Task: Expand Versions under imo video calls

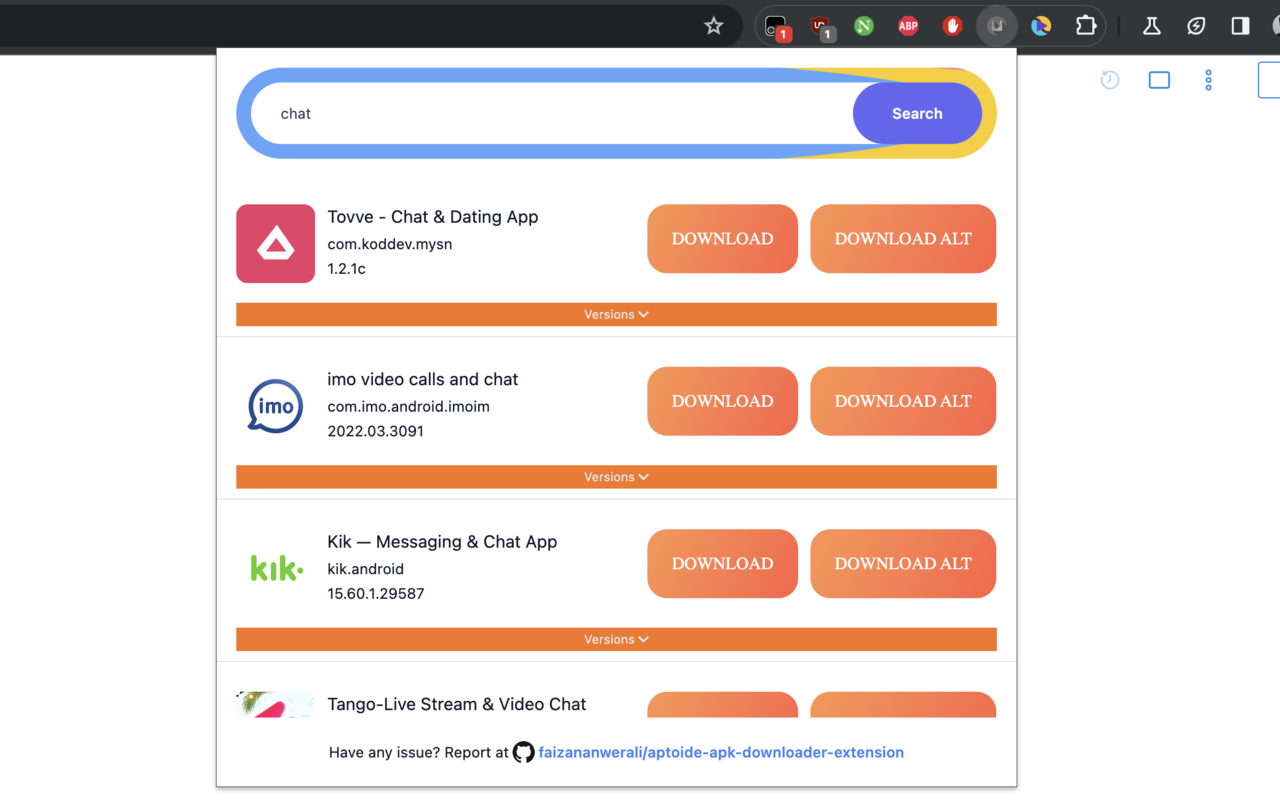Action: pyautogui.click(x=616, y=477)
